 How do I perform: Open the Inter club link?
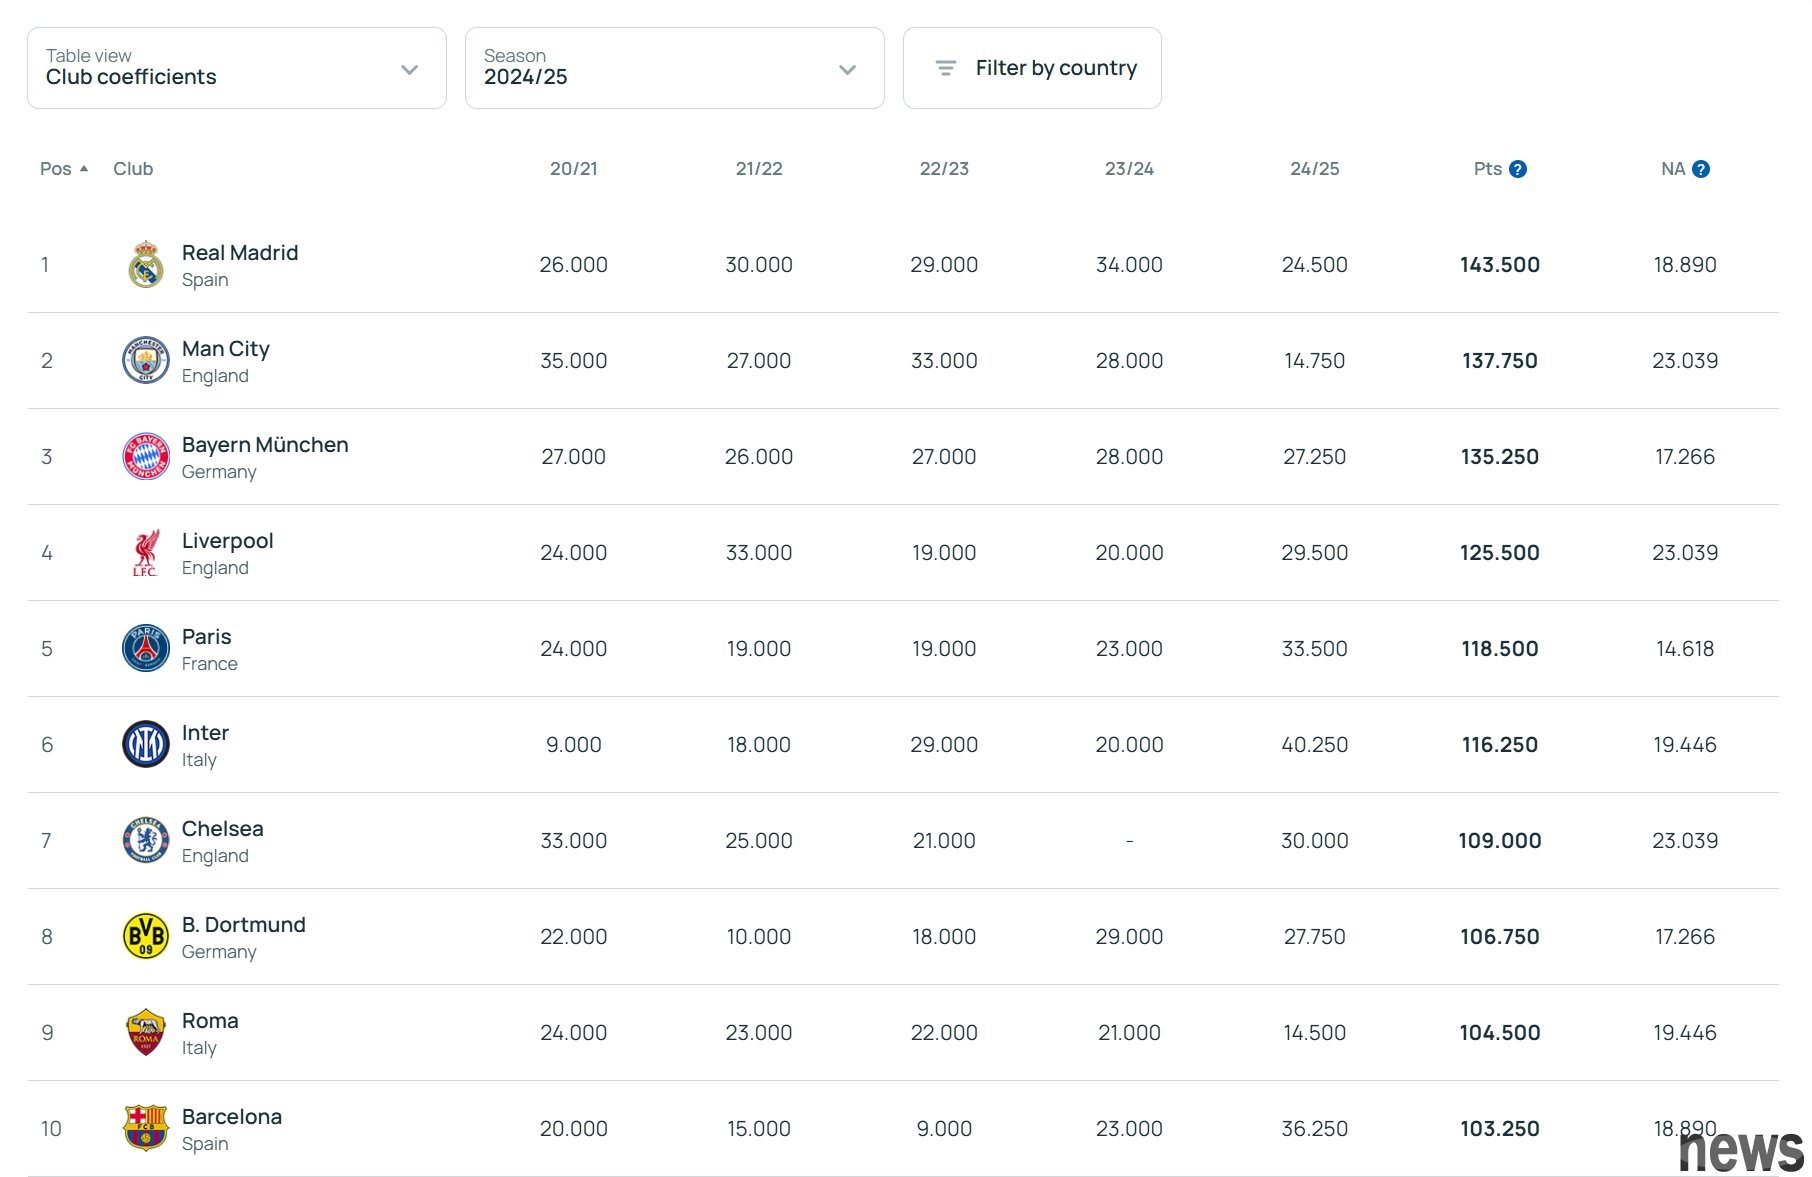click(x=205, y=733)
